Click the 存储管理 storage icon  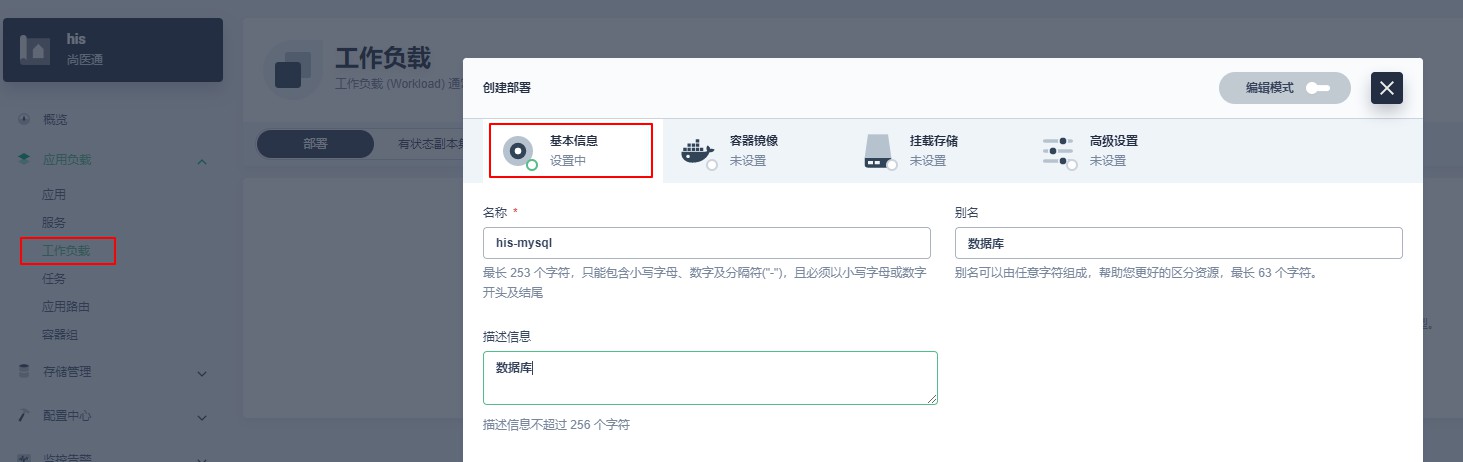(x=25, y=372)
